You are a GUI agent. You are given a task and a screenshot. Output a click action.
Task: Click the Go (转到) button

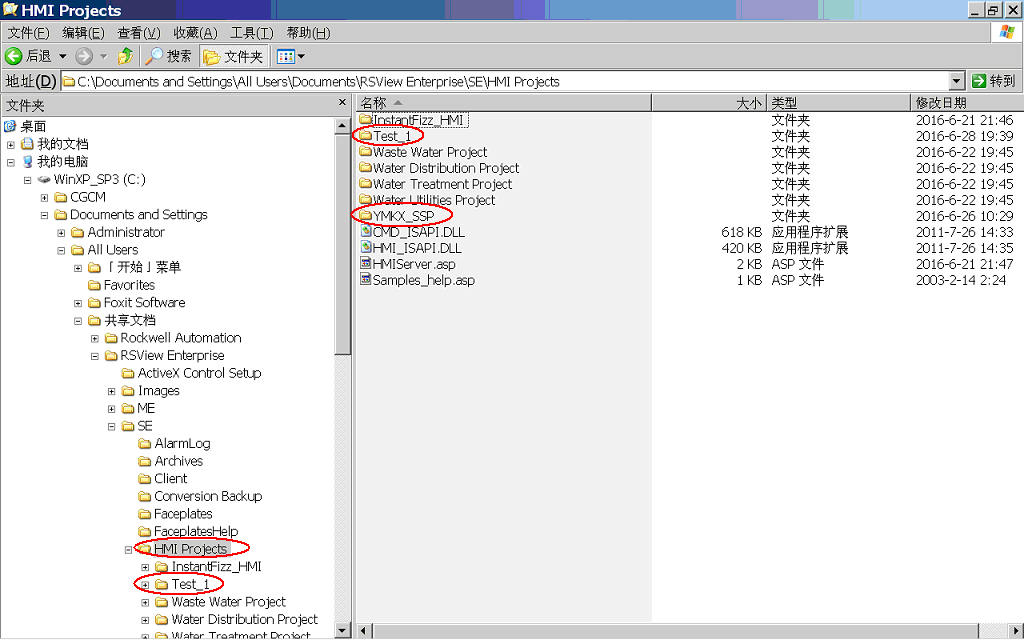(x=994, y=81)
